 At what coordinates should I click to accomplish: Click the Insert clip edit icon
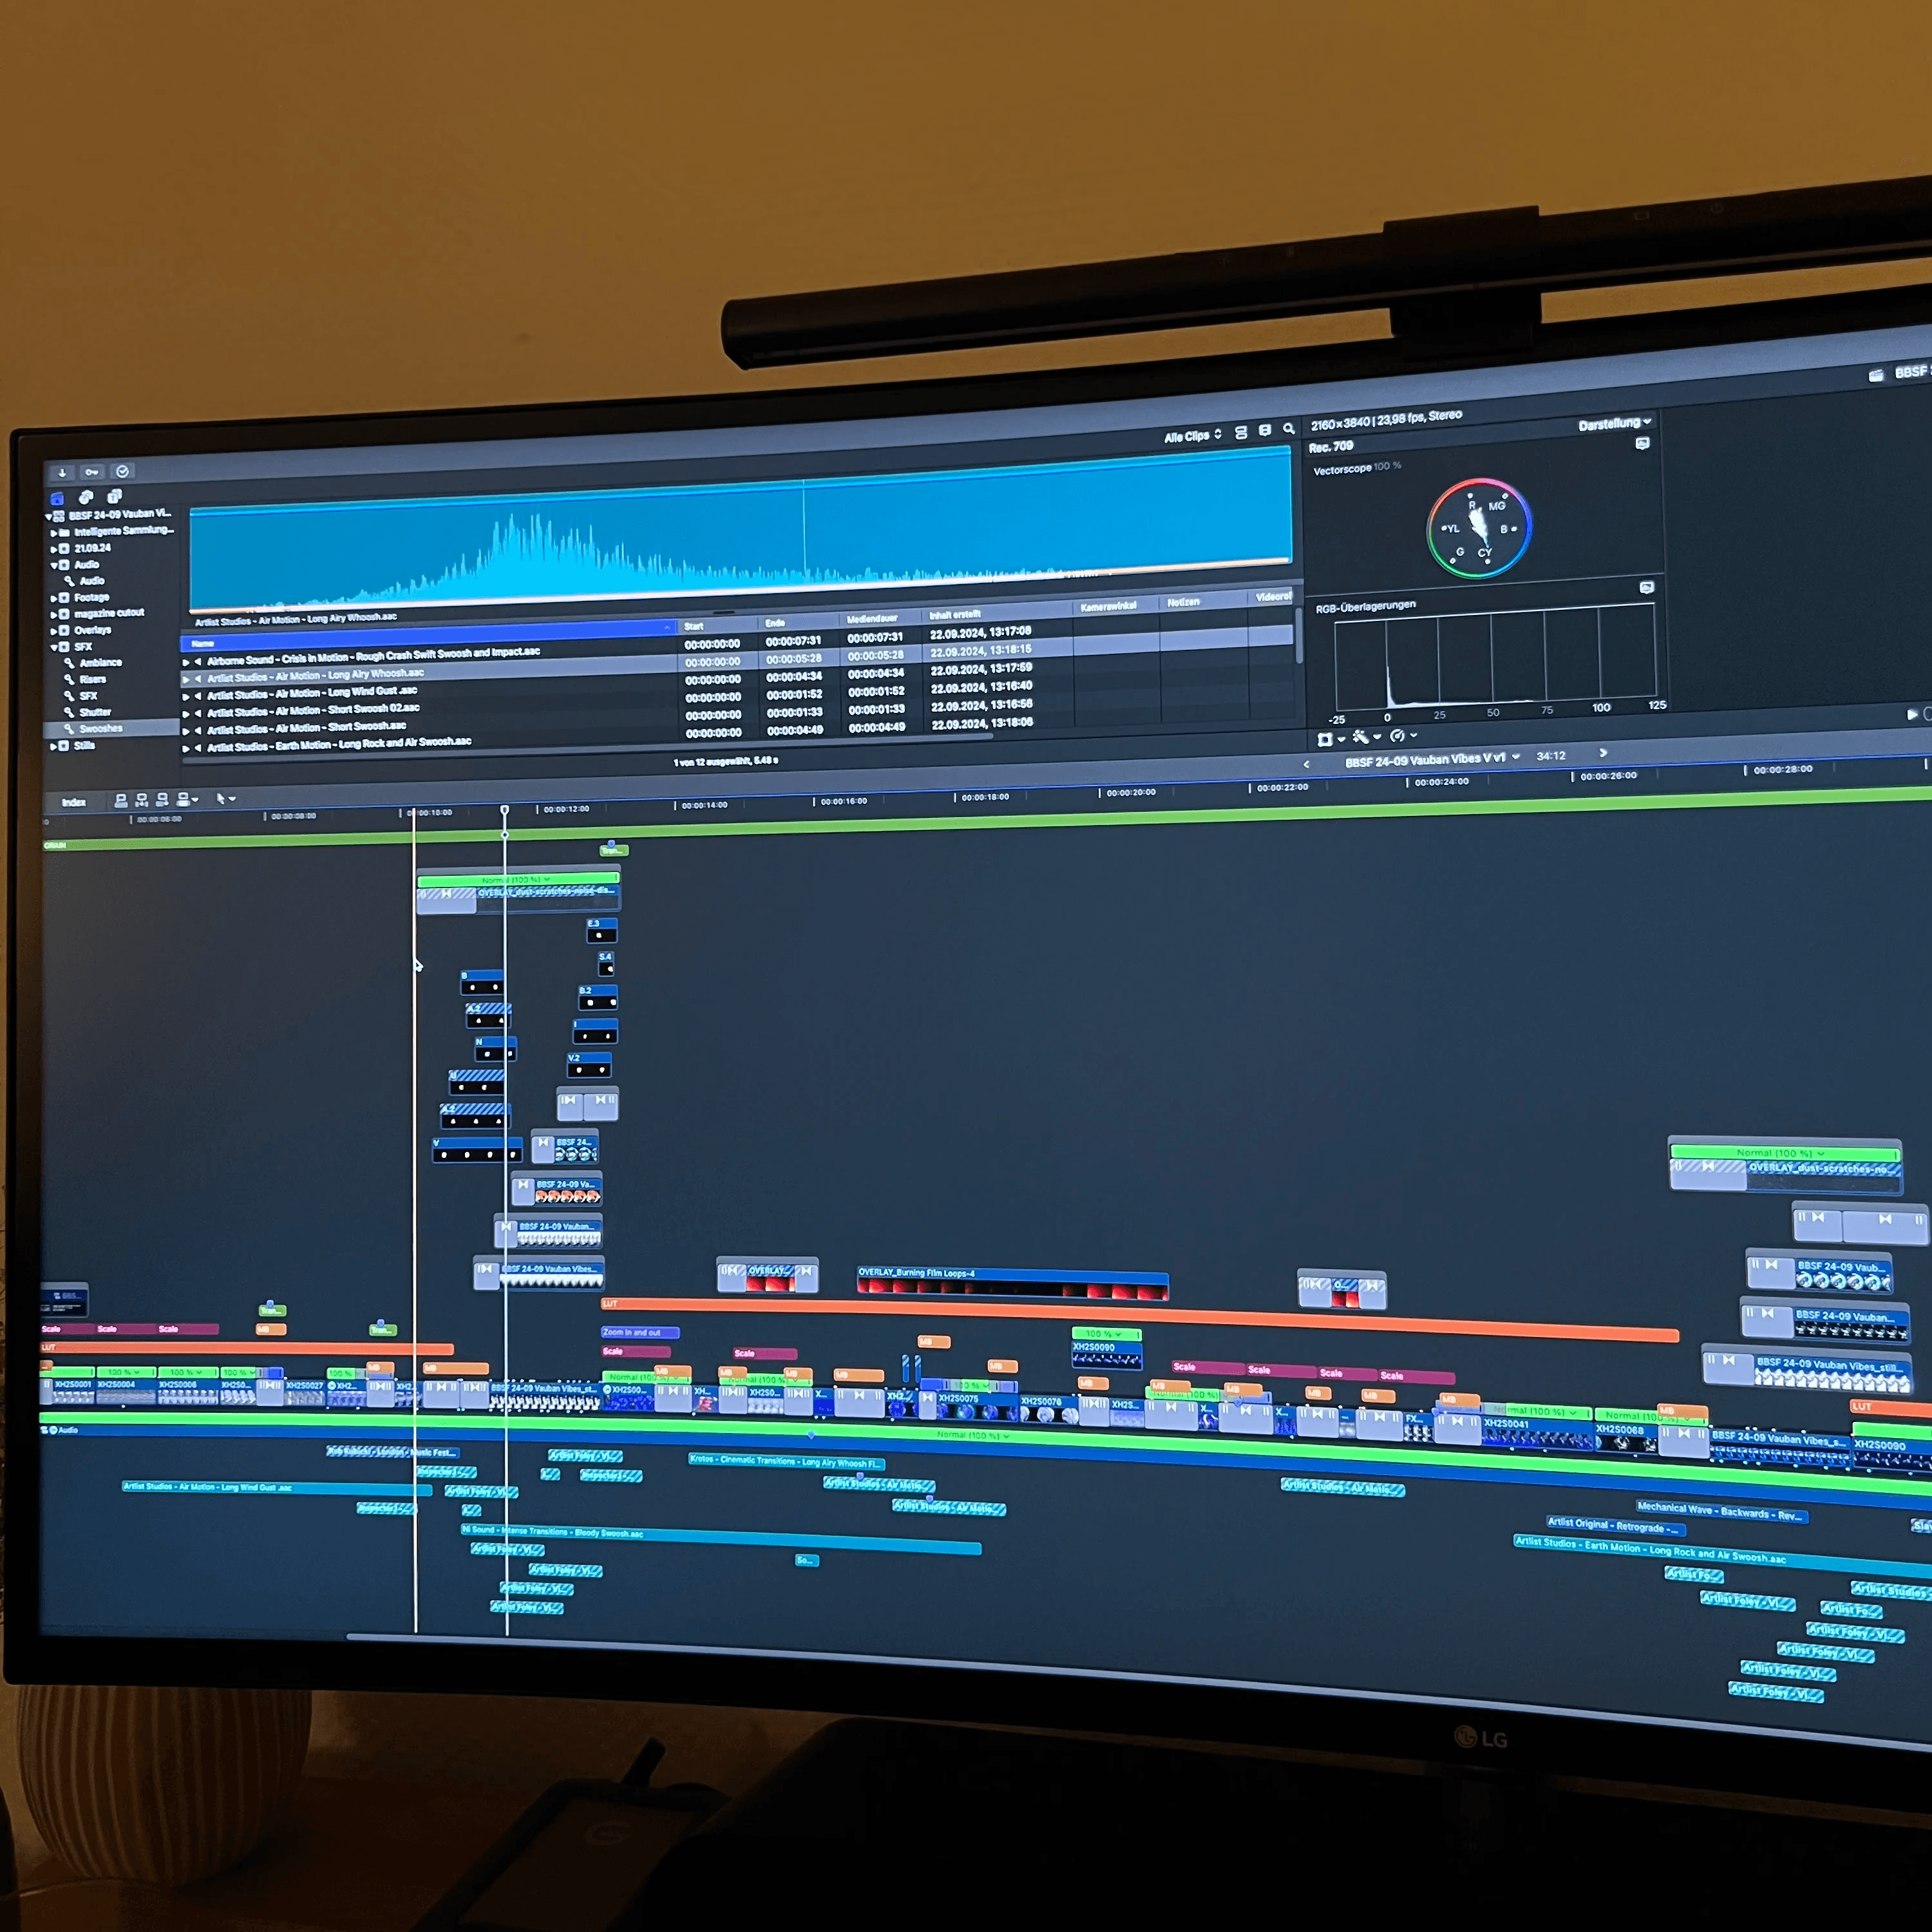(141, 800)
